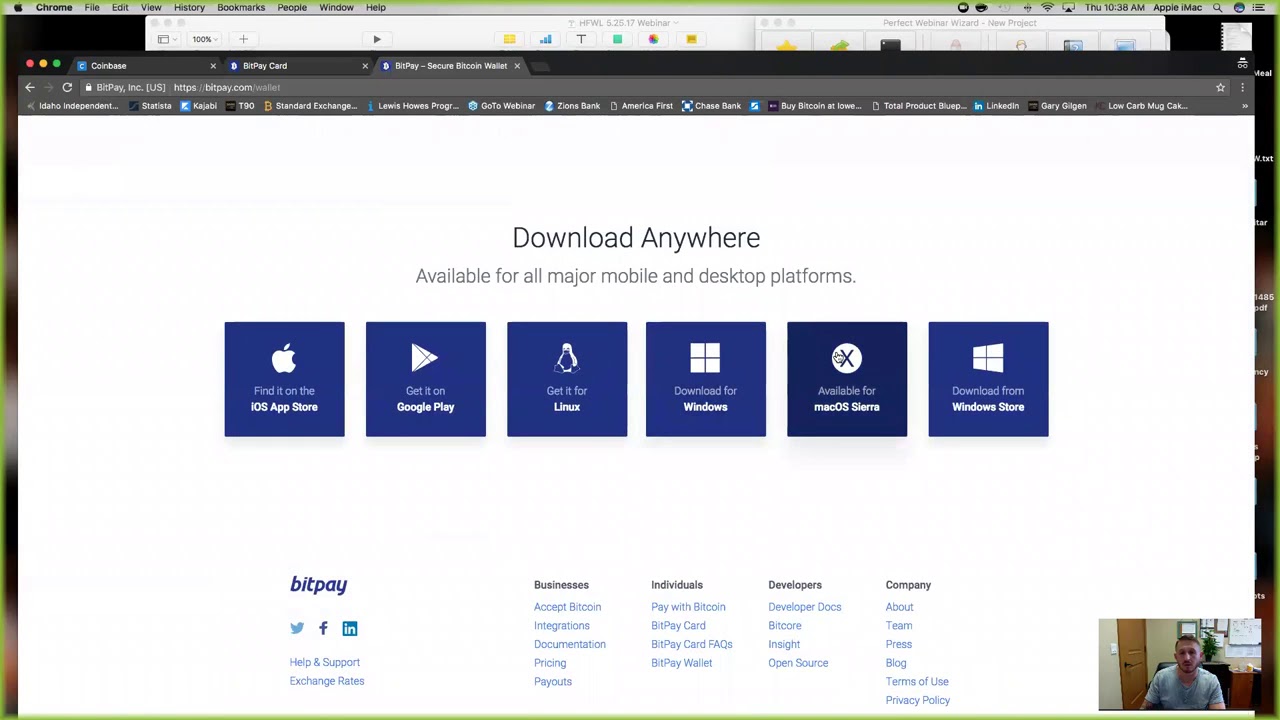This screenshot has height=720, width=1280.
Task: Choose the Download for Windows tile
Action: (x=705, y=379)
